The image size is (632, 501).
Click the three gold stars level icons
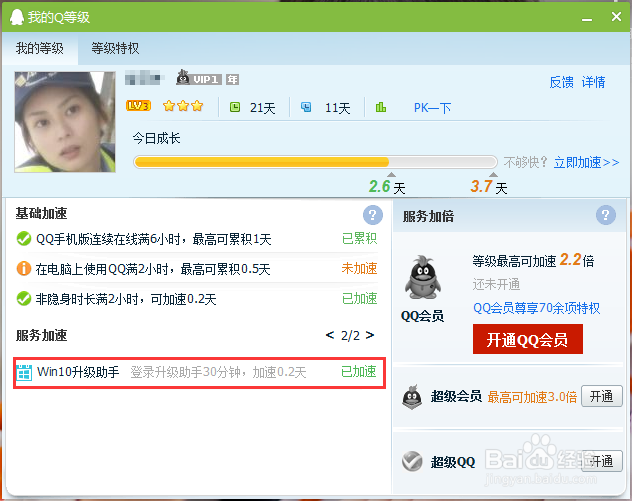coord(183,106)
